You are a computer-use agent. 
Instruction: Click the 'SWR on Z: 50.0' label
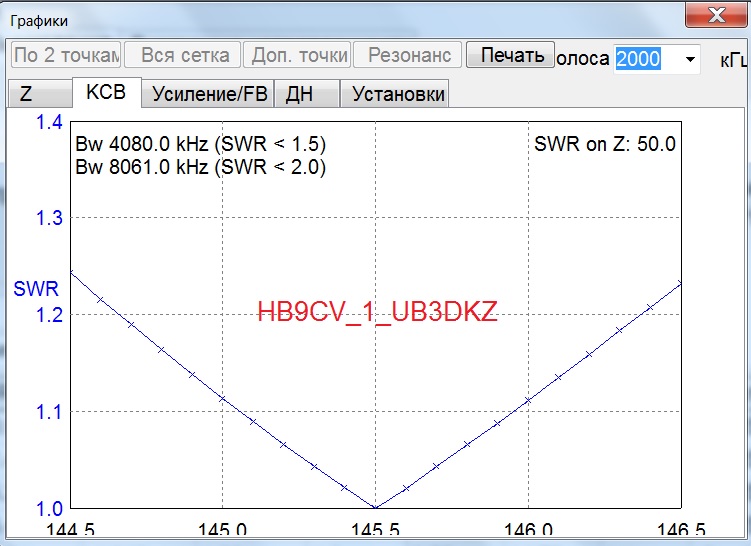605,144
